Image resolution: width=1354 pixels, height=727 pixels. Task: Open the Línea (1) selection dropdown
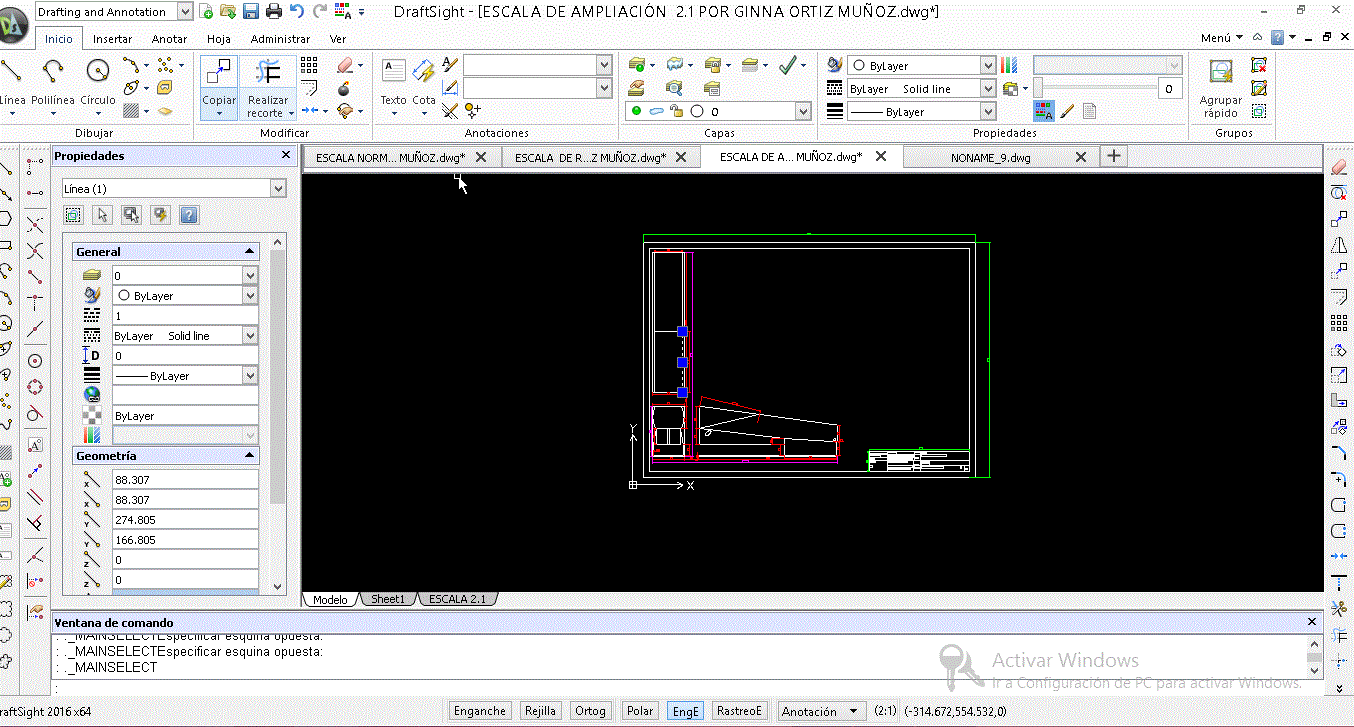[277, 189]
